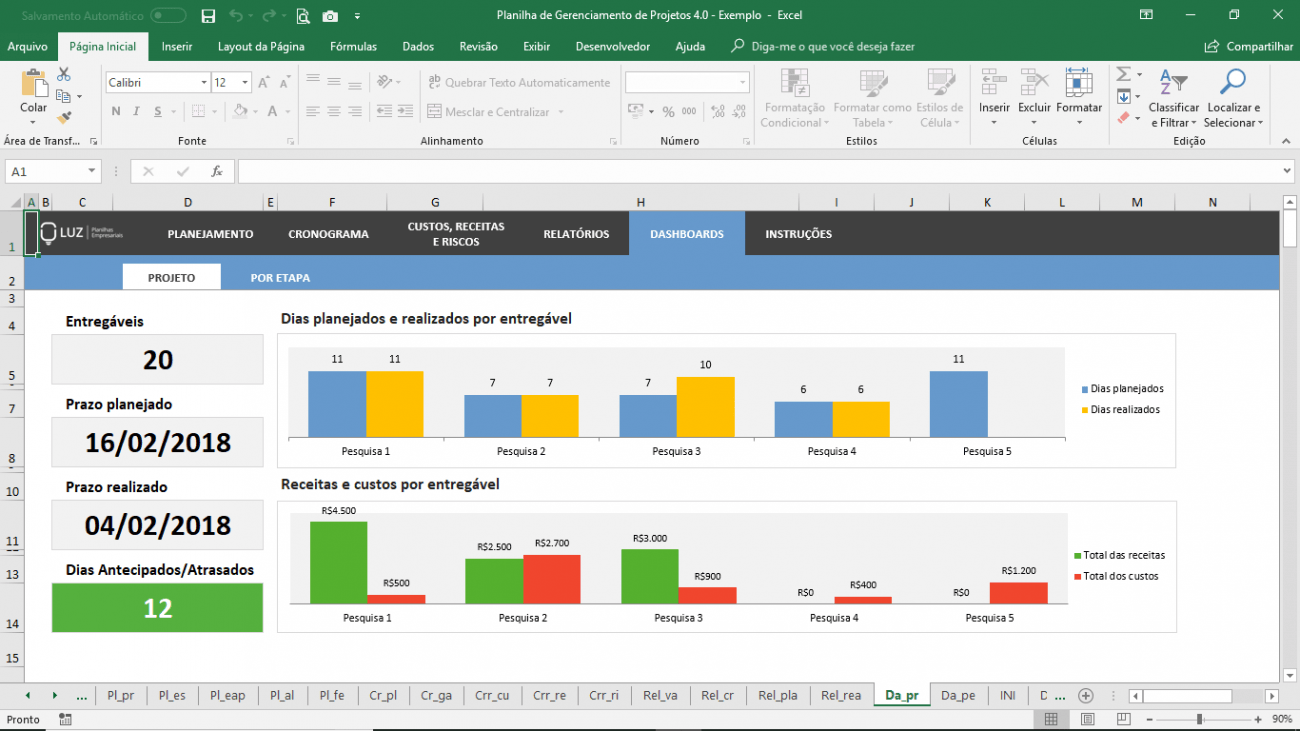Decrease font size with the small A icon
This screenshot has width=1300, height=731.
[283, 83]
